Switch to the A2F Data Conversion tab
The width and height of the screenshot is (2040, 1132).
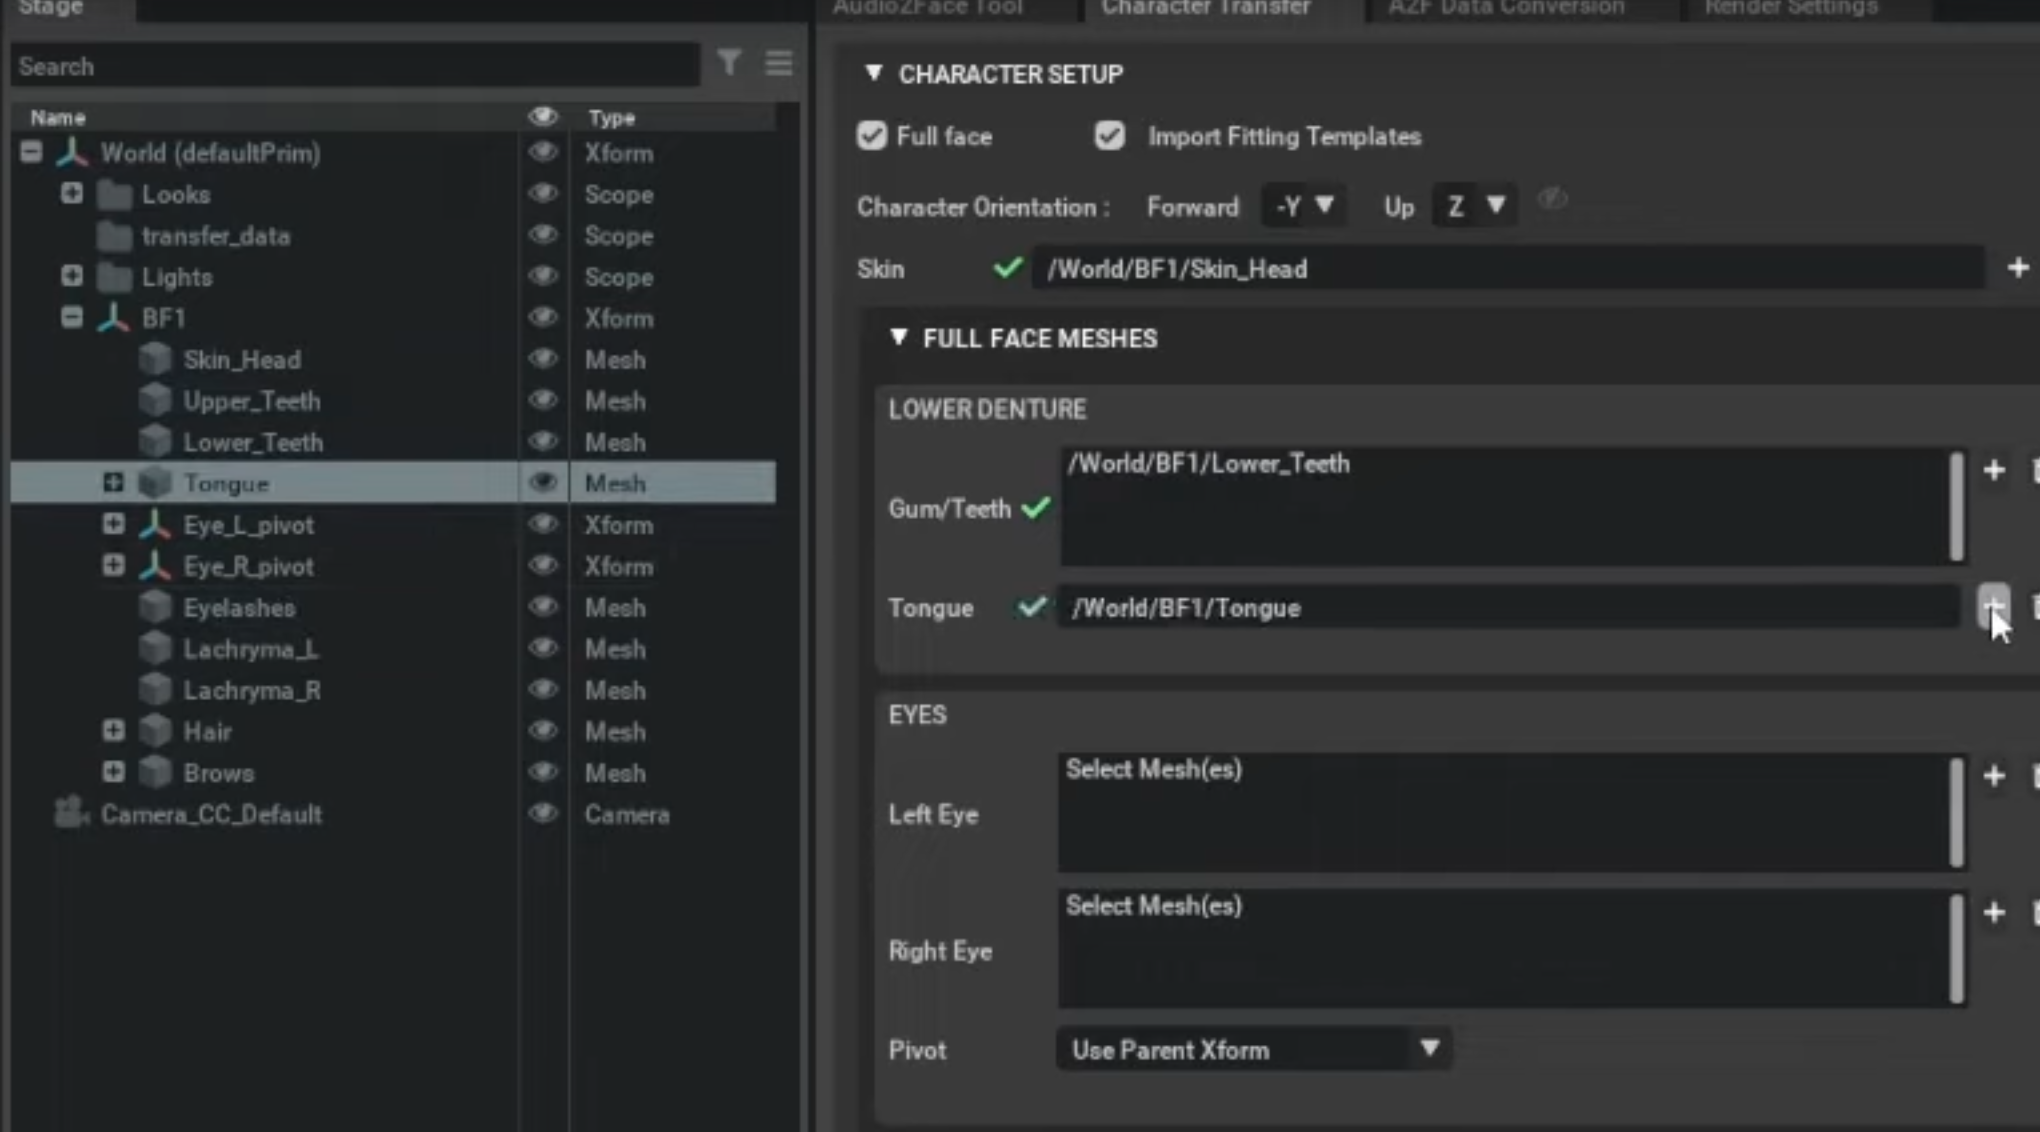(1506, 8)
